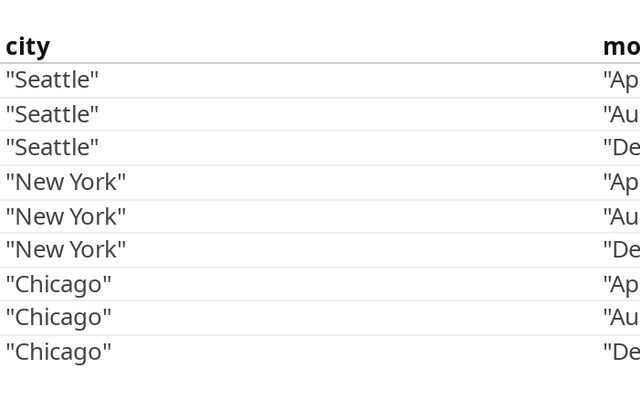This screenshot has width=640, height=400.
Task: Click the "Ap" month cell for New York
Action: tap(621, 182)
